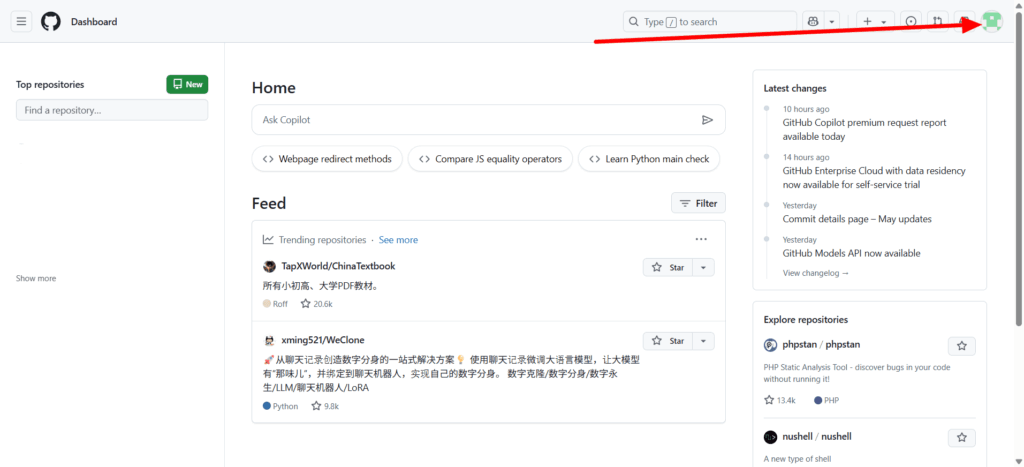Screen dimensions: 1024x467
Task: Open the Feed Filter button
Action: pyautogui.click(x=698, y=203)
